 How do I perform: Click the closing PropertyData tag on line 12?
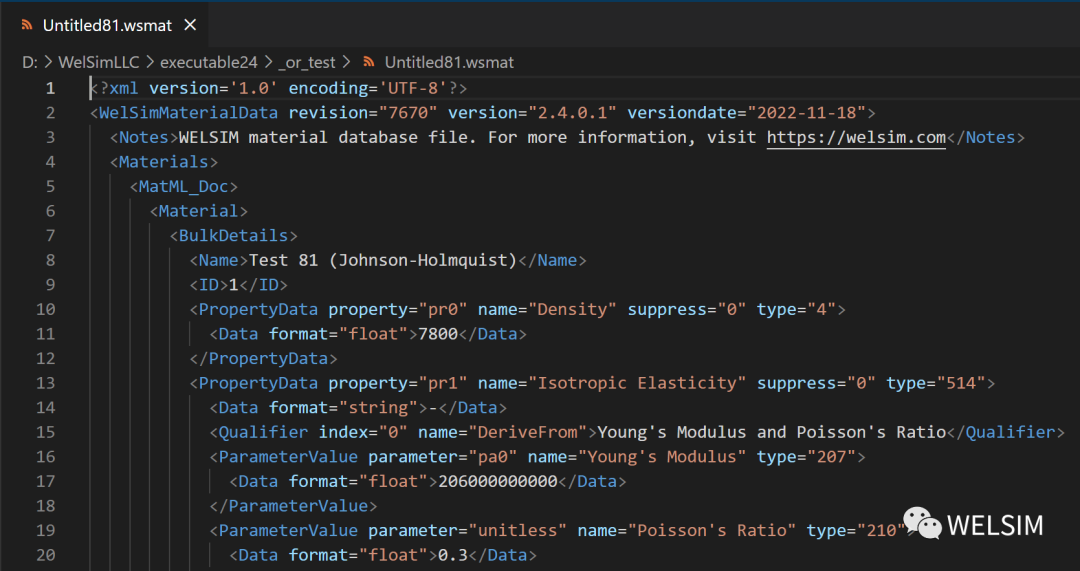click(x=263, y=358)
